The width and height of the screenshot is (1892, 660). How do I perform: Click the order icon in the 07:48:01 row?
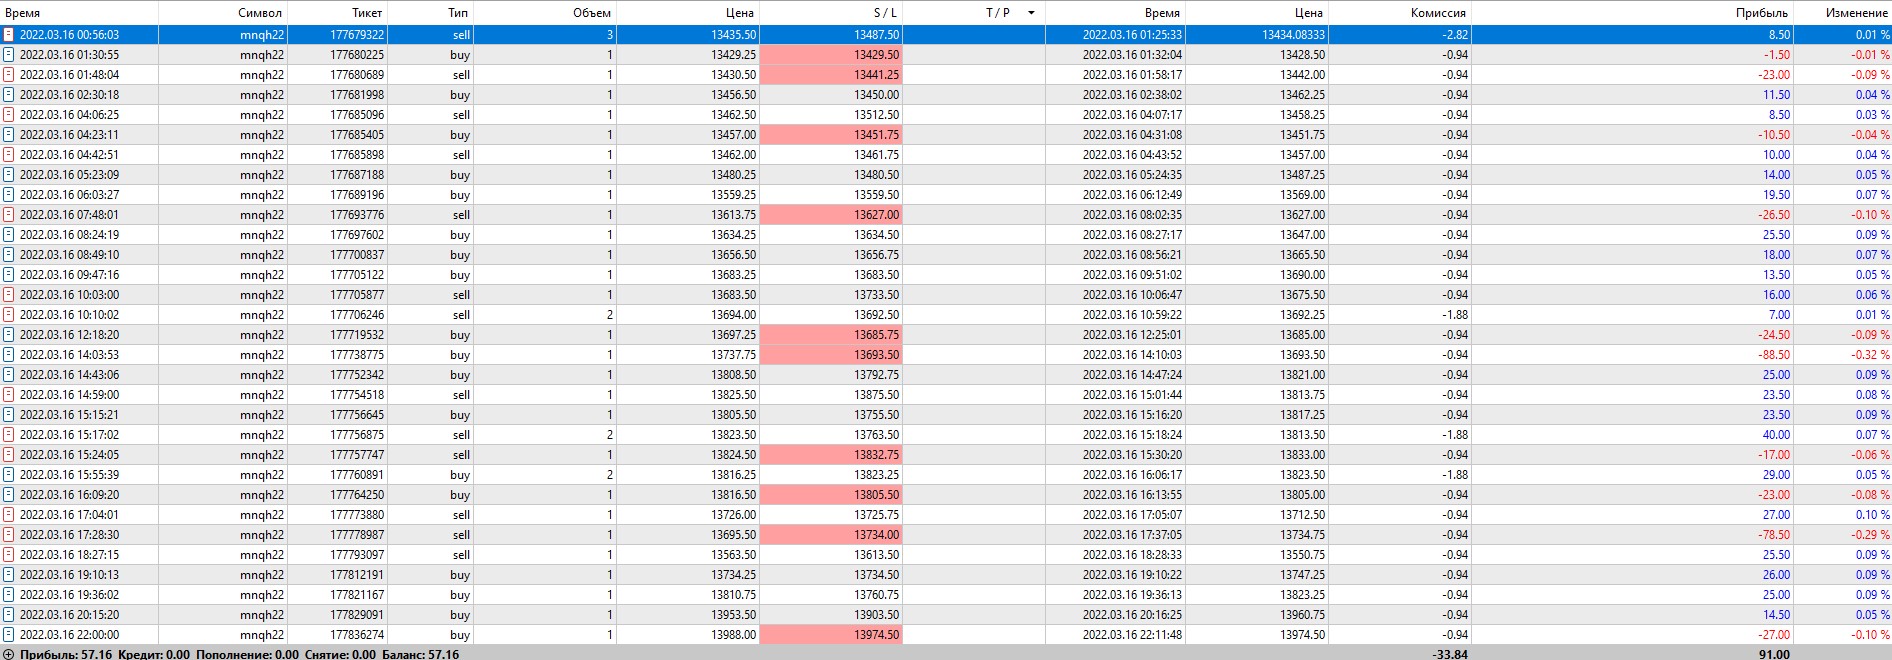[x=9, y=215]
